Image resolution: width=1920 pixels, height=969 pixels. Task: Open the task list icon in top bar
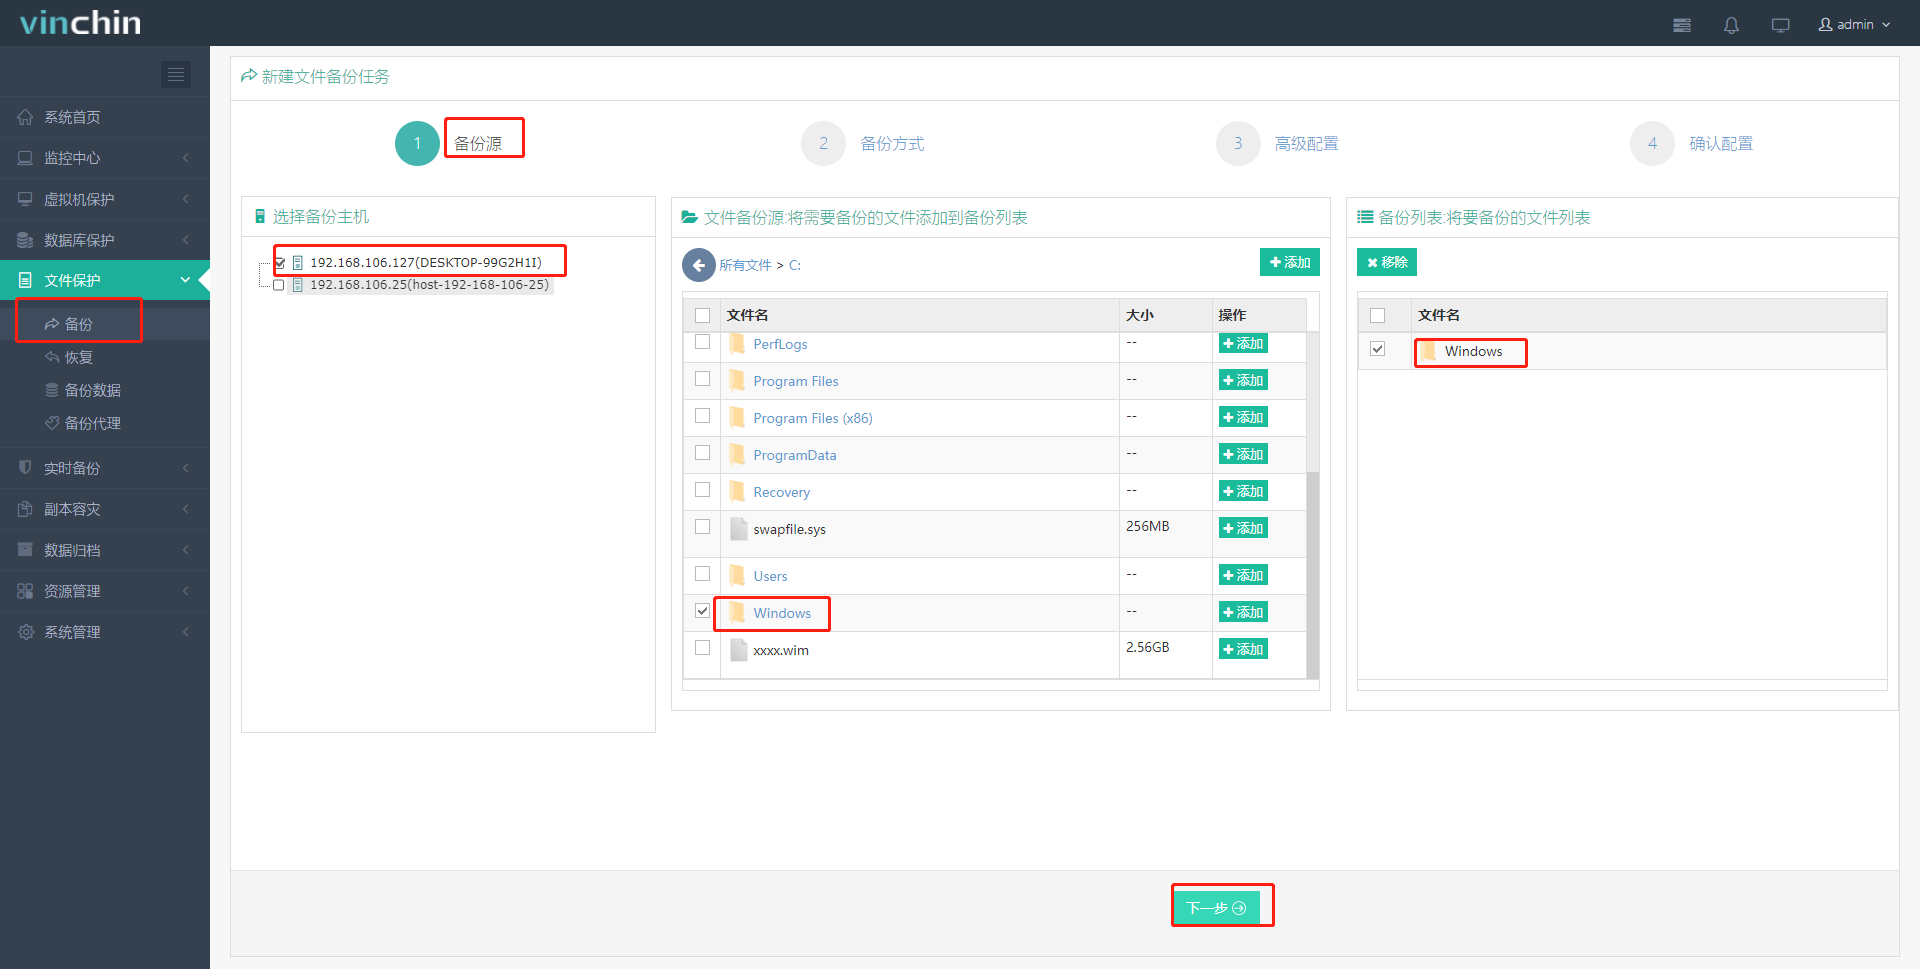[1682, 25]
